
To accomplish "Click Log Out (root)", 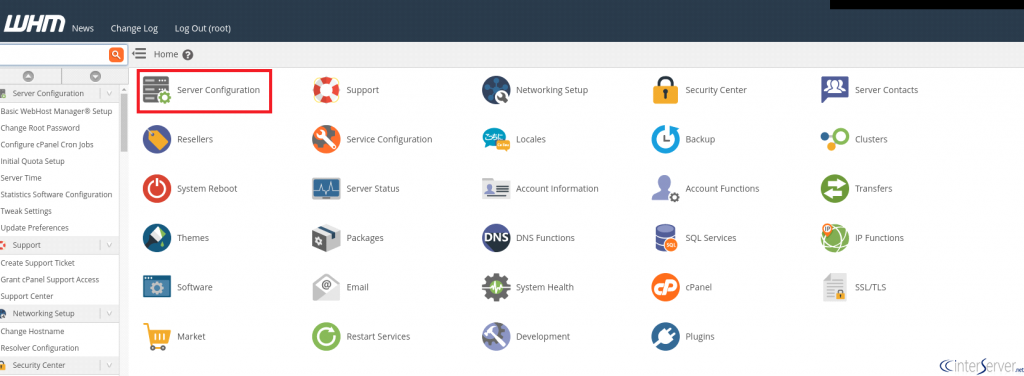I will (x=202, y=28).
